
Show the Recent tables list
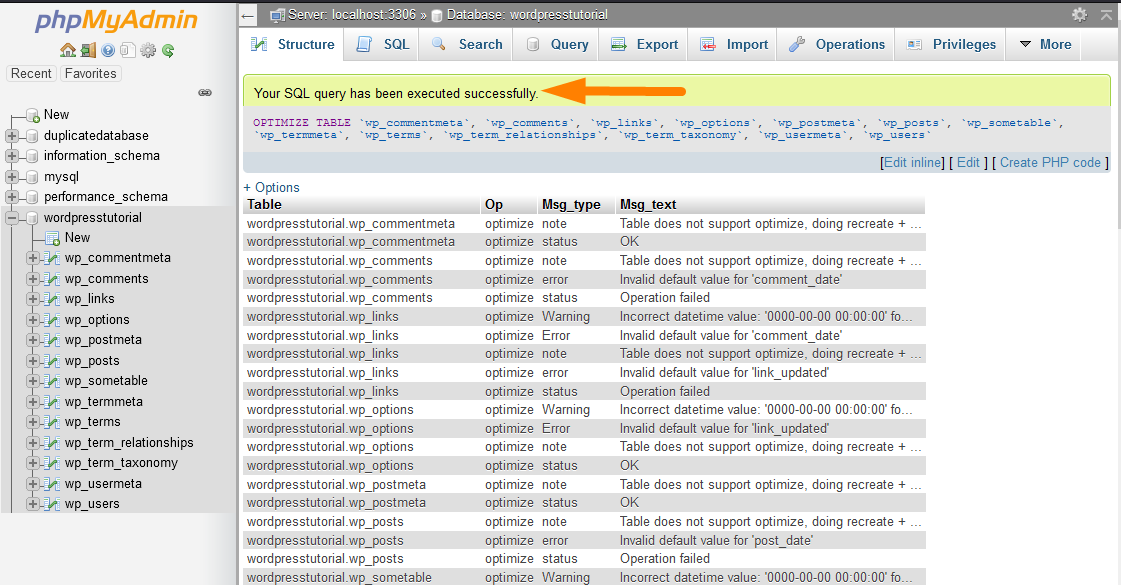[31, 74]
